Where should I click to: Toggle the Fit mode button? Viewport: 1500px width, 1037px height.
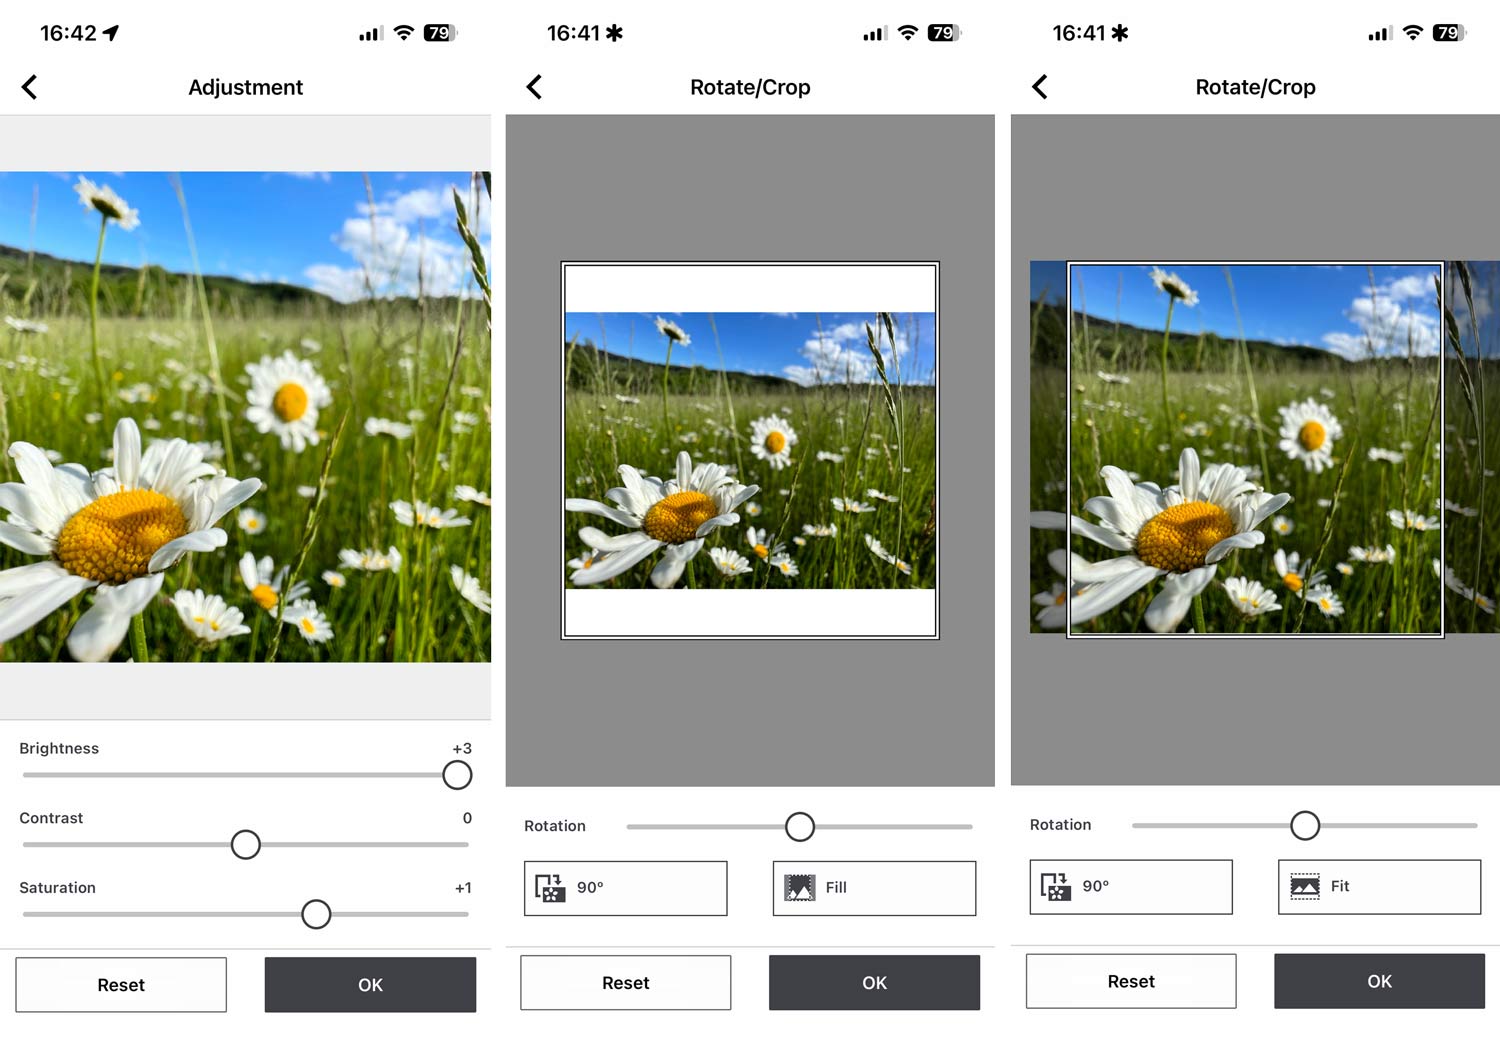click(1379, 887)
